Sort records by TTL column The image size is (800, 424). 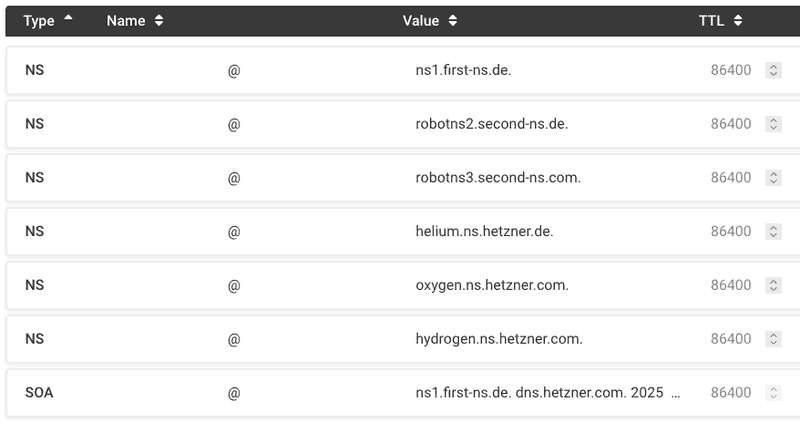[720, 20]
